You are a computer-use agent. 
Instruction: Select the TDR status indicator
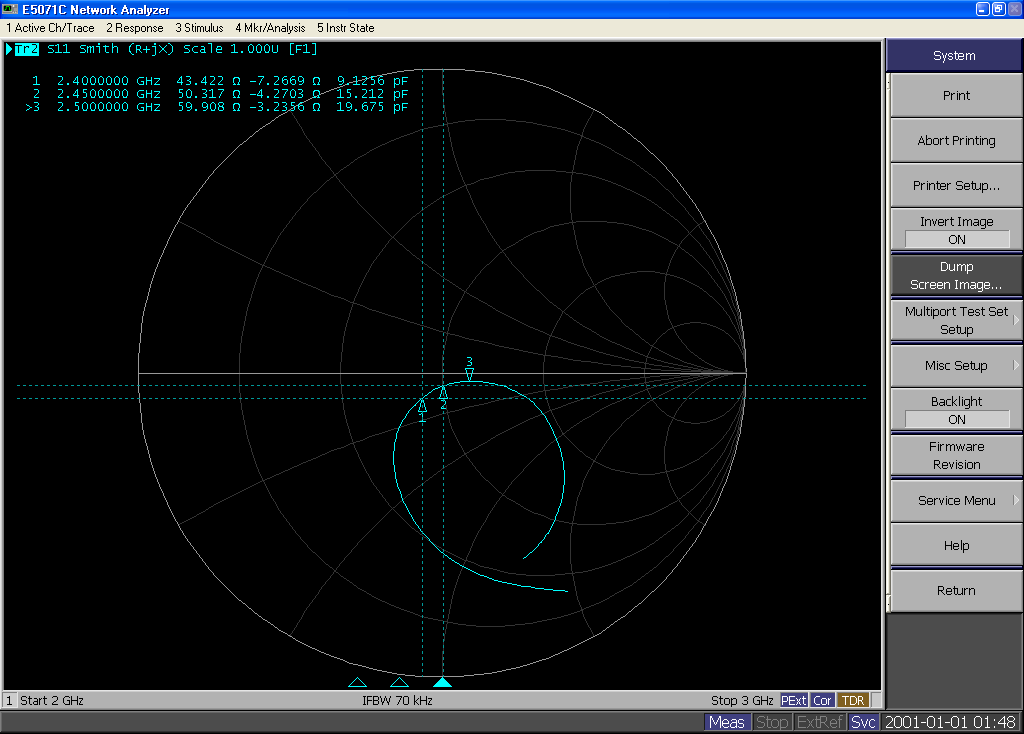click(x=851, y=700)
